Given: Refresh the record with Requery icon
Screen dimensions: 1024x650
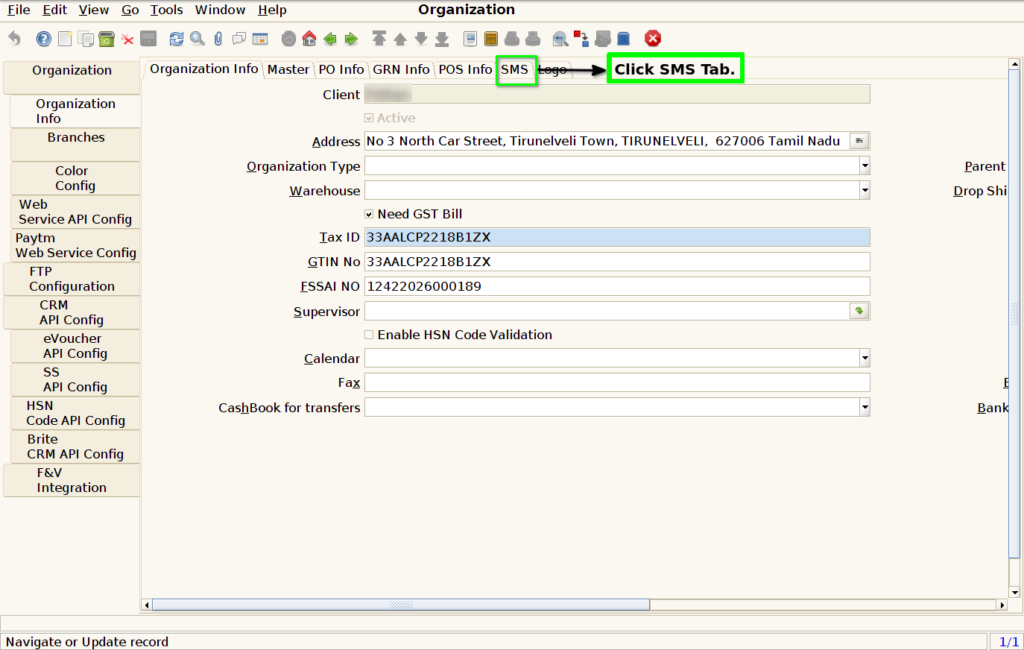Looking at the screenshot, I should pos(176,39).
